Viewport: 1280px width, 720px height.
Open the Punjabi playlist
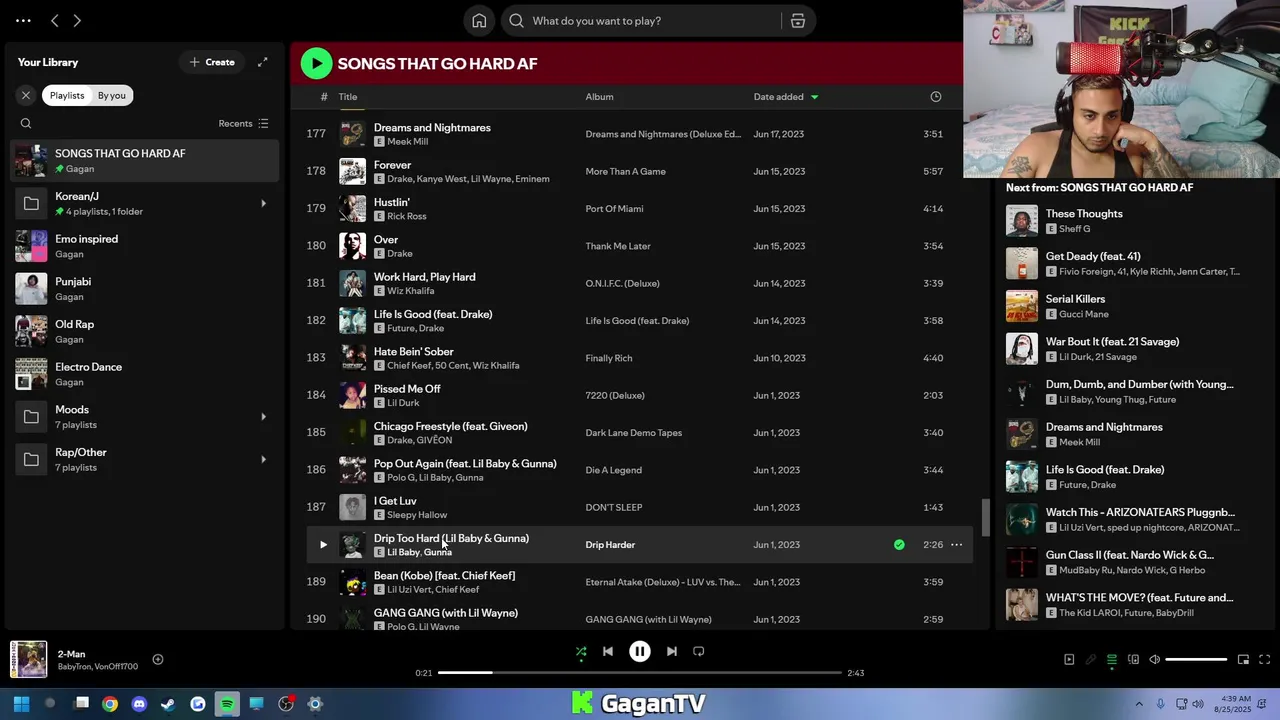click(x=145, y=289)
